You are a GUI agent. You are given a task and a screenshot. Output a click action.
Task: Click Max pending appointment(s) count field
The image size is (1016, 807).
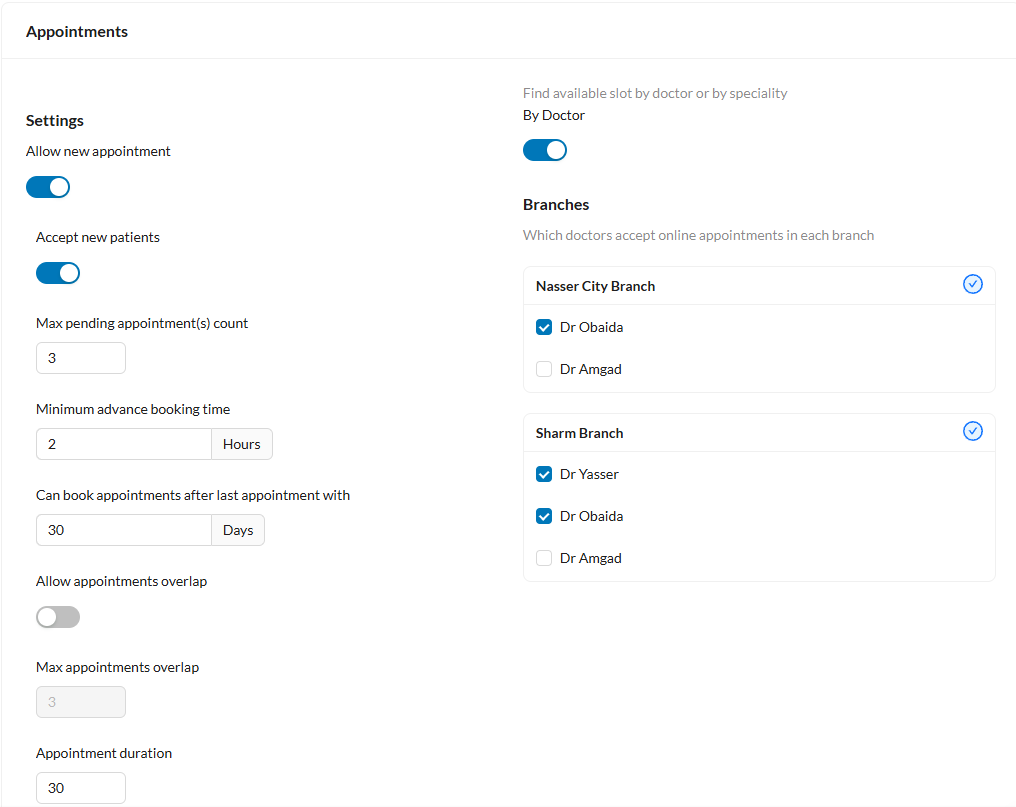click(x=81, y=358)
